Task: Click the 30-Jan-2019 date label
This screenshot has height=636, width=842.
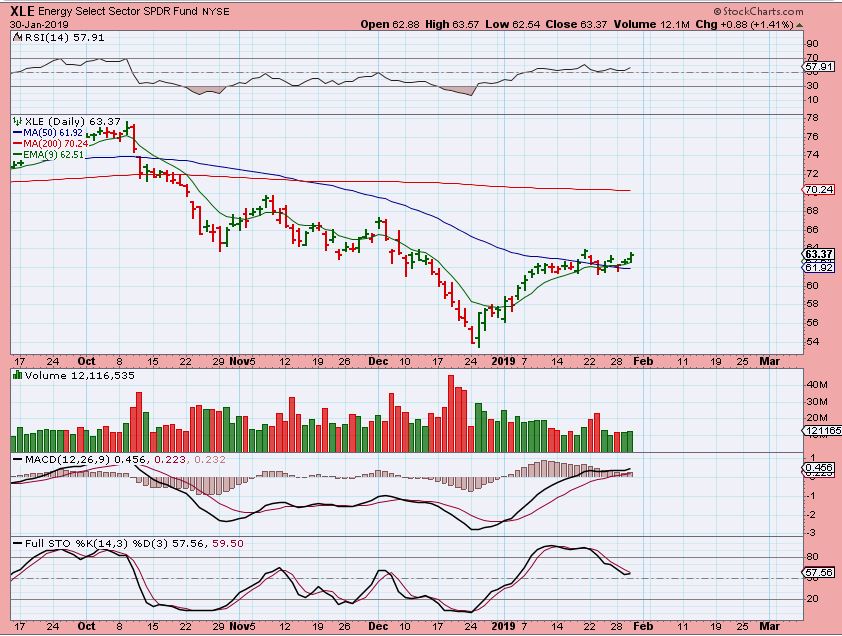Action: tap(39, 24)
